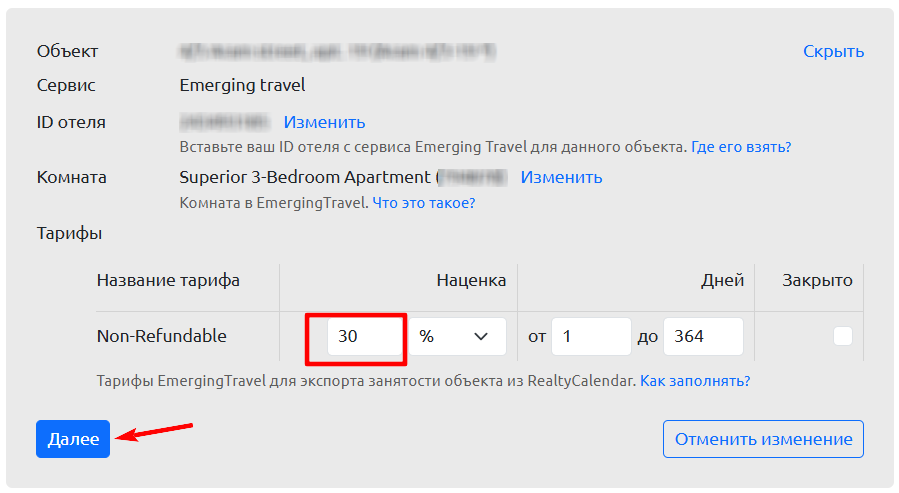Click Изменить next to hotel ID

tap(325, 122)
